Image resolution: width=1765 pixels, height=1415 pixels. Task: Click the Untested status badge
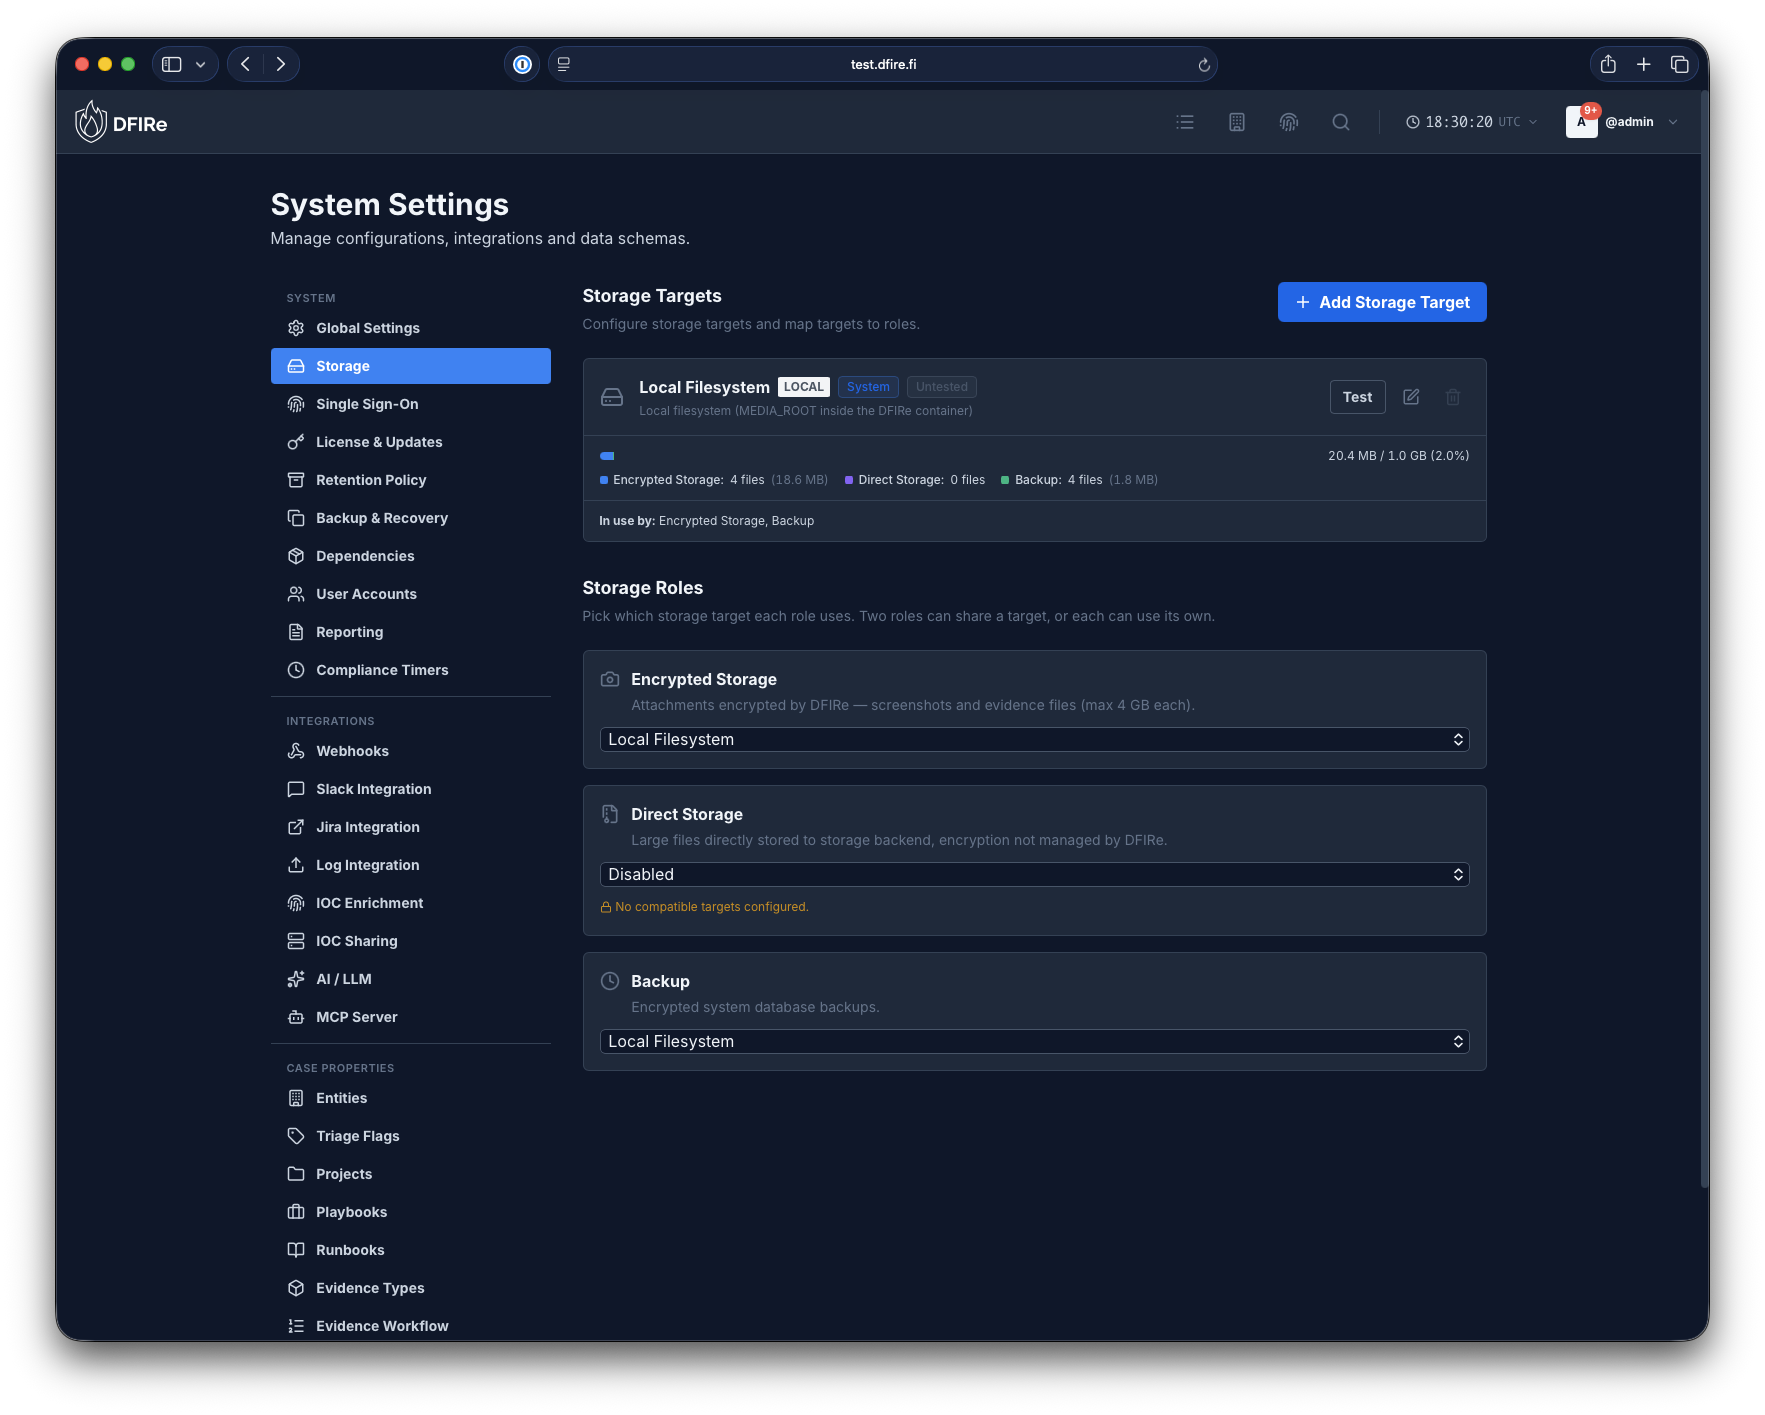coord(942,387)
